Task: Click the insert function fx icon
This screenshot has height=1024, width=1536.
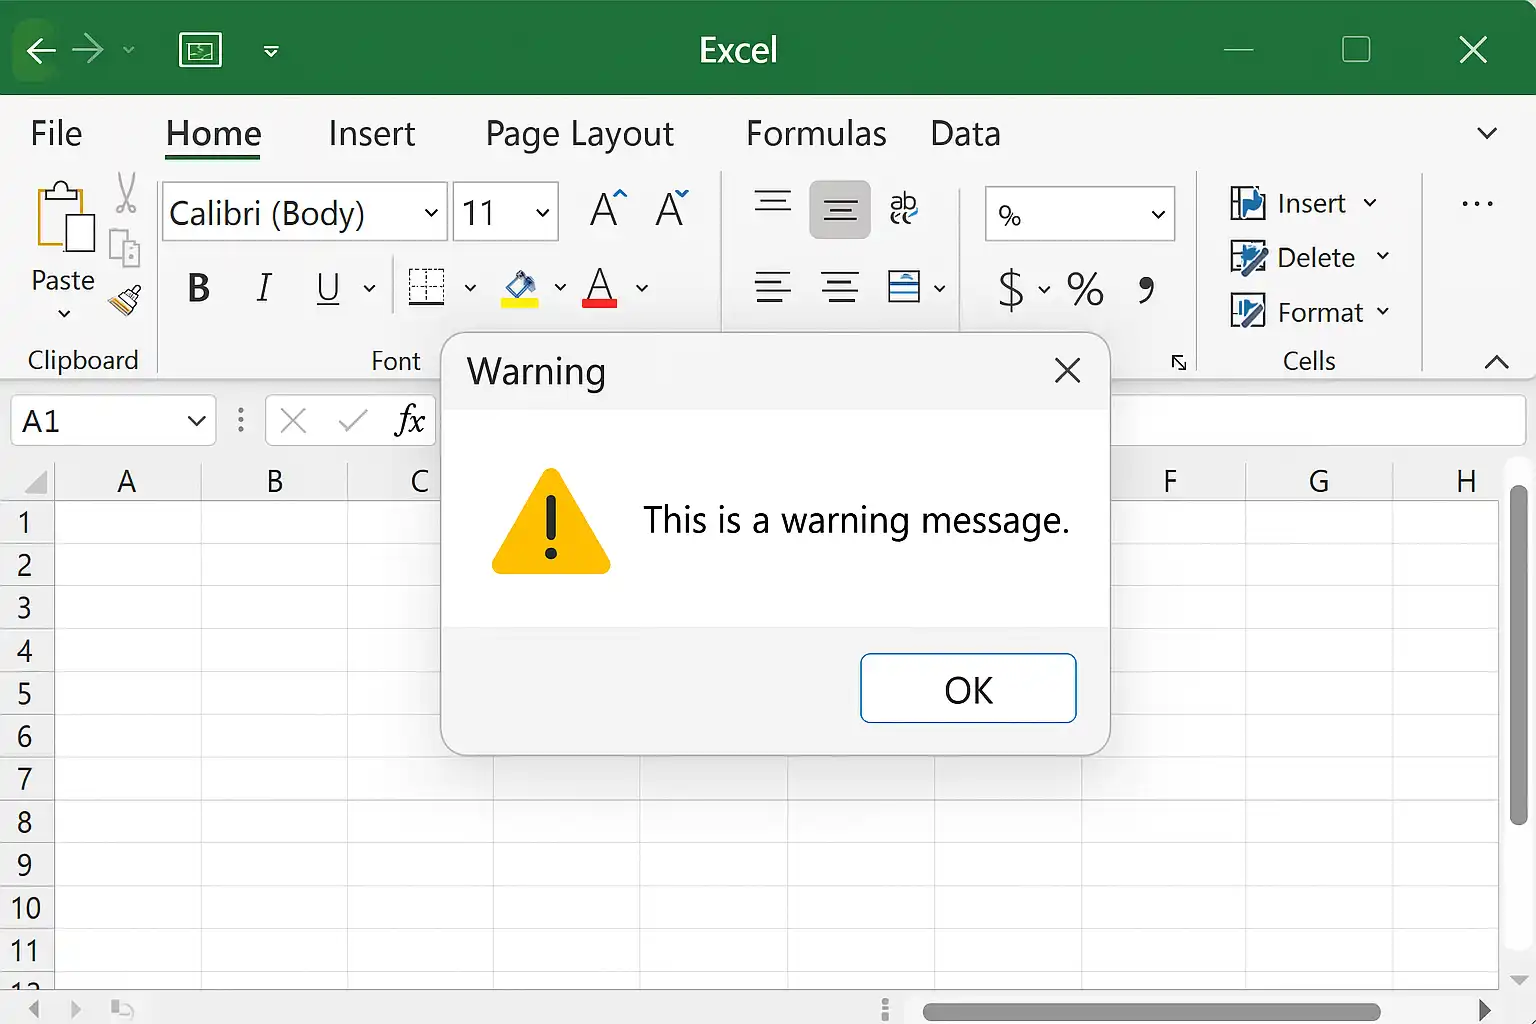Action: point(410,420)
